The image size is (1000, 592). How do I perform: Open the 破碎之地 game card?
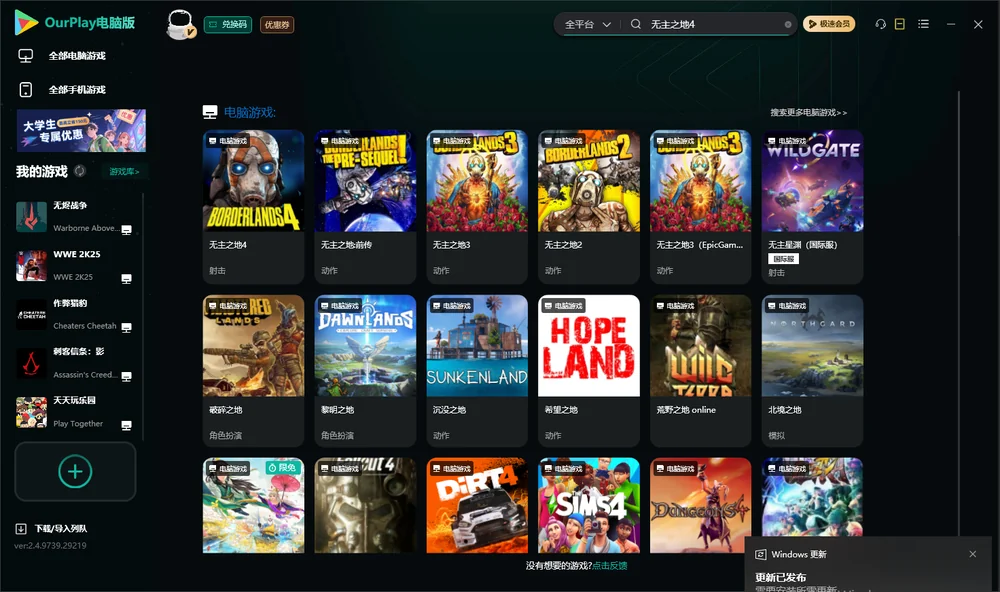pyautogui.click(x=253, y=371)
